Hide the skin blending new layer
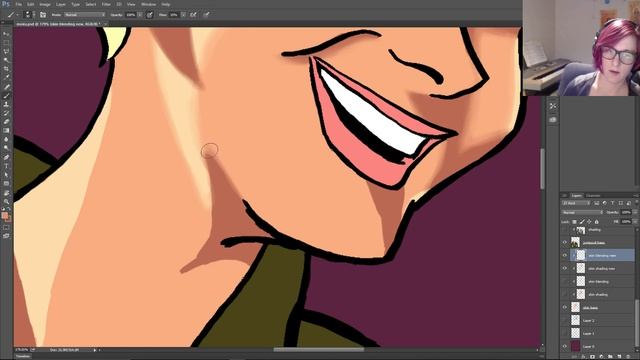Image resolution: width=640 pixels, height=360 pixels. point(565,256)
